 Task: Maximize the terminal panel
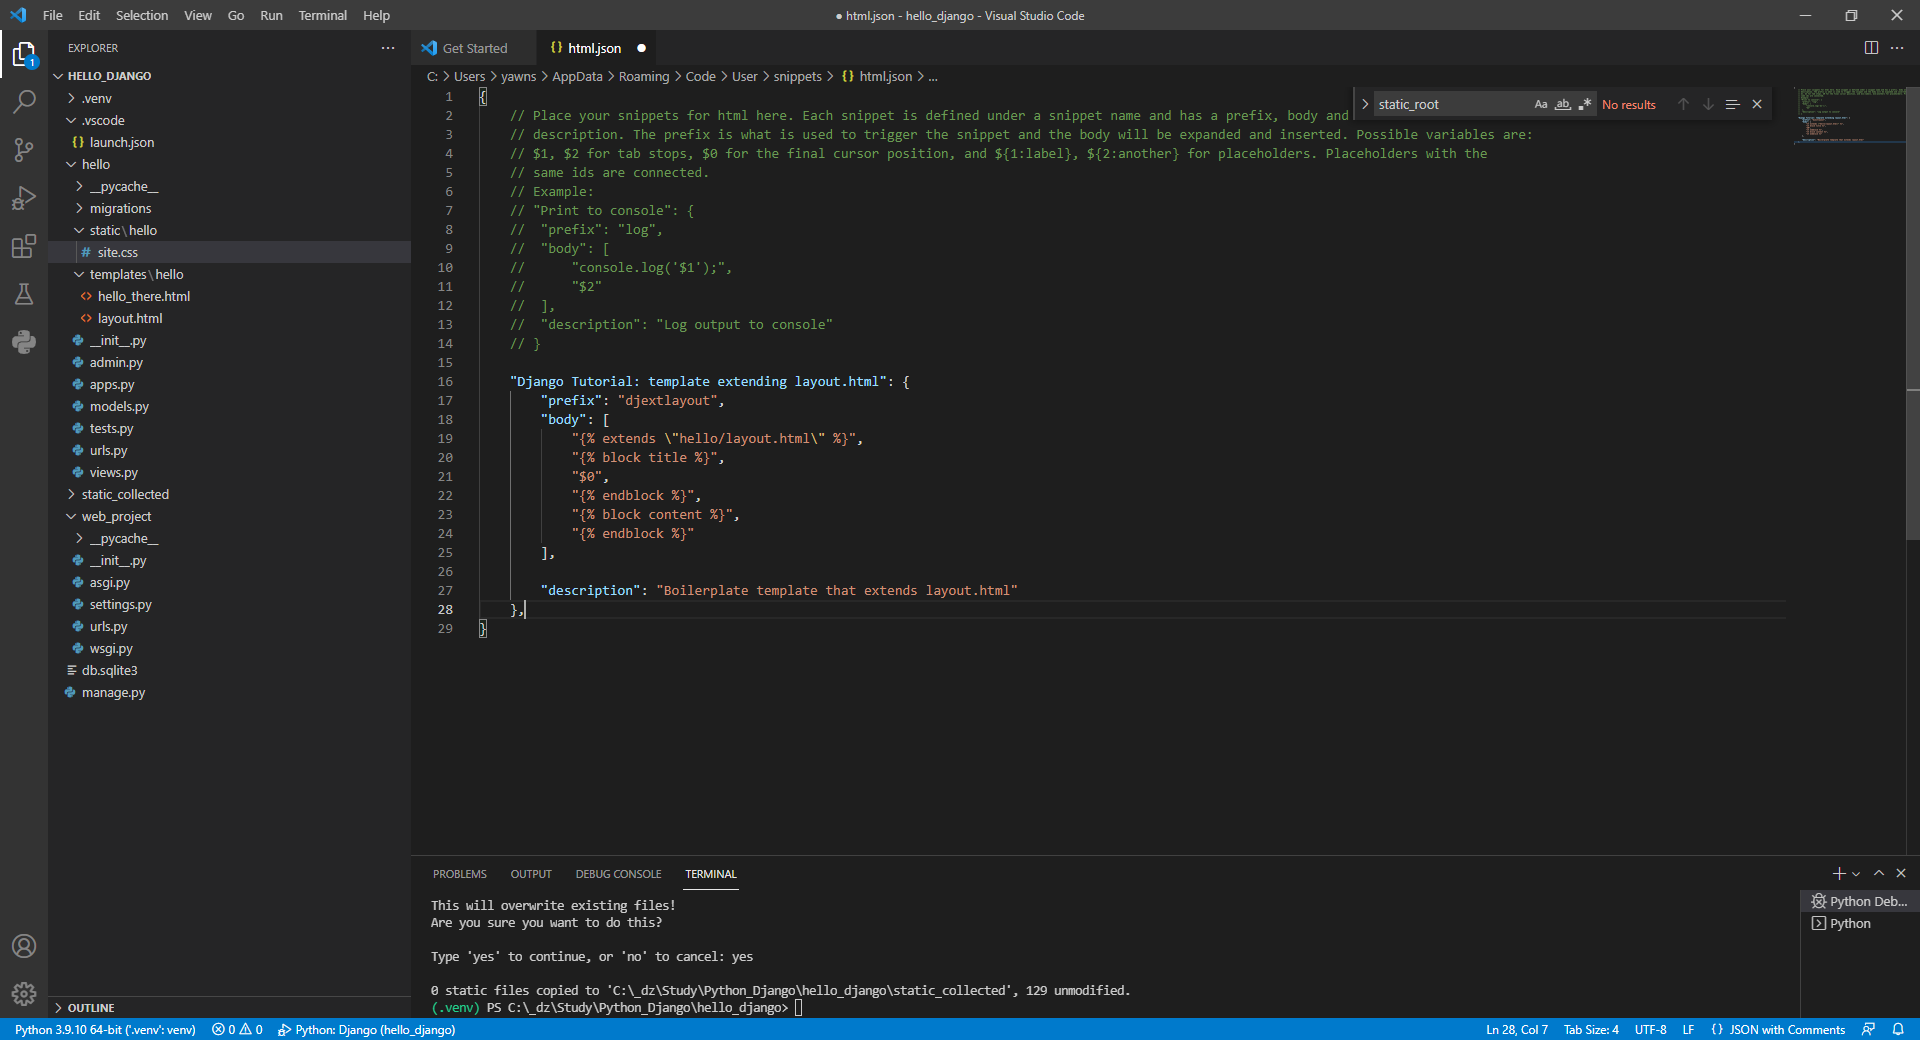click(x=1879, y=873)
